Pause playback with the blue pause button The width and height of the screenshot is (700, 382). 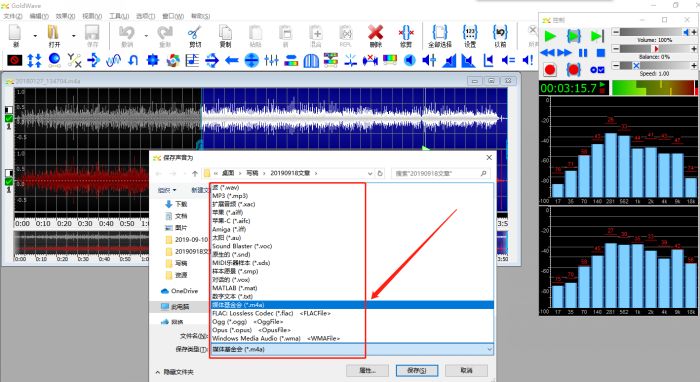[583, 53]
